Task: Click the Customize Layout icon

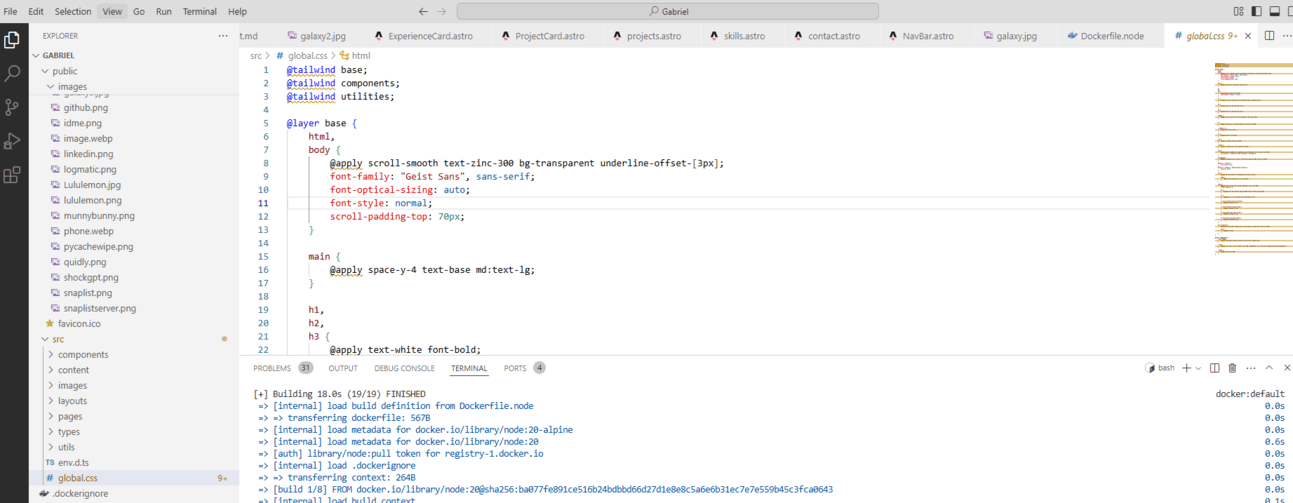Action: pyautogui.click(x=1239, y=11)
